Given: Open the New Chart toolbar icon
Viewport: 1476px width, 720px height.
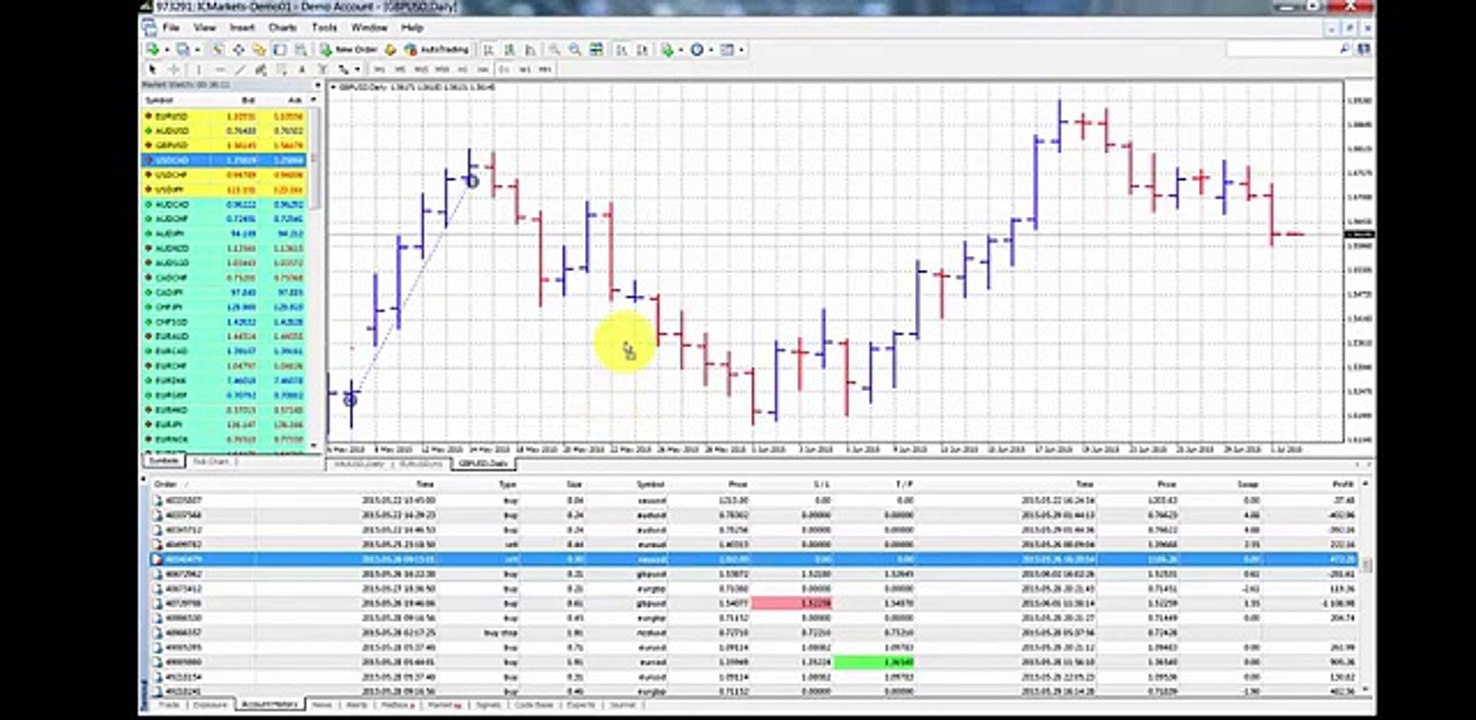Looking at the screenshot, I should click(153, 49).
